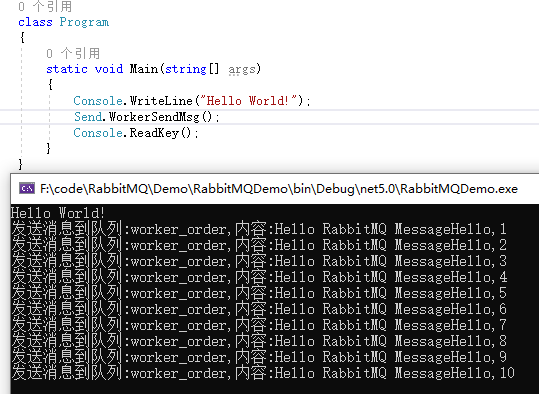Viewport: 539px width, 394px height.
Task: Click console line ending with MessageHello,7
Action: tap(258, 325)
